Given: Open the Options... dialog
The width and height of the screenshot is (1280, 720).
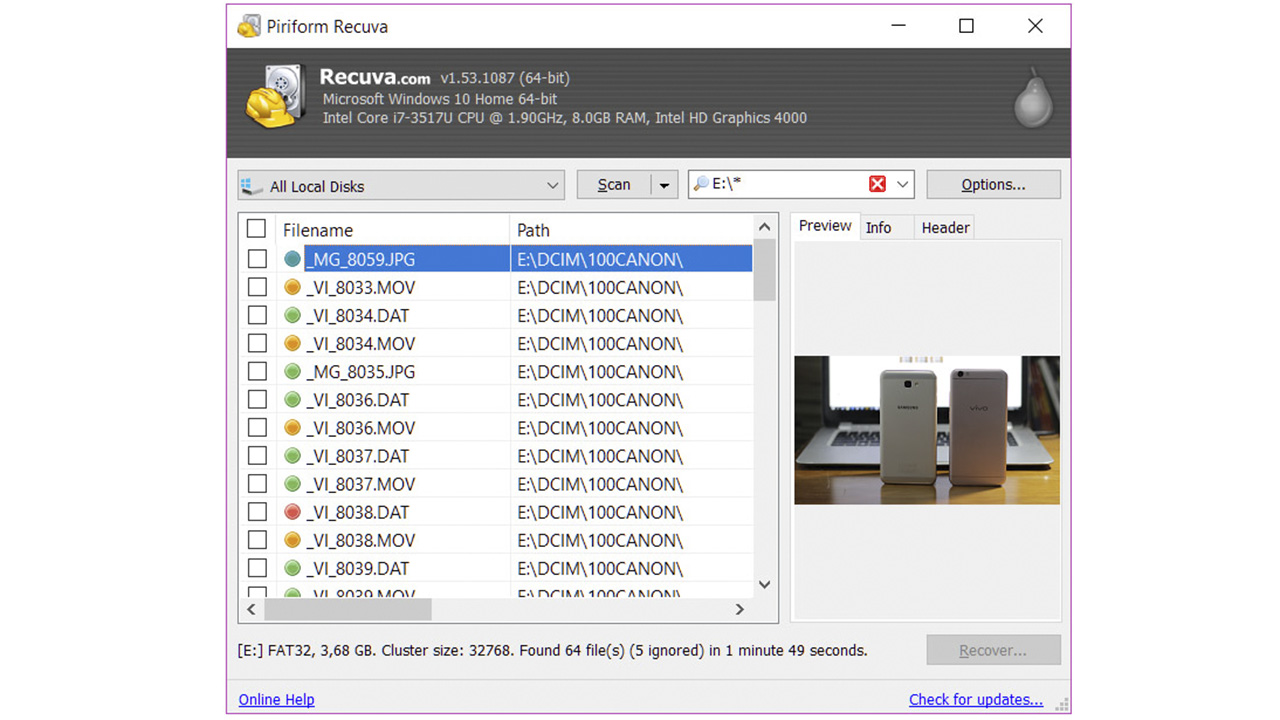Looking at the screenshot, I should [993, 185].
